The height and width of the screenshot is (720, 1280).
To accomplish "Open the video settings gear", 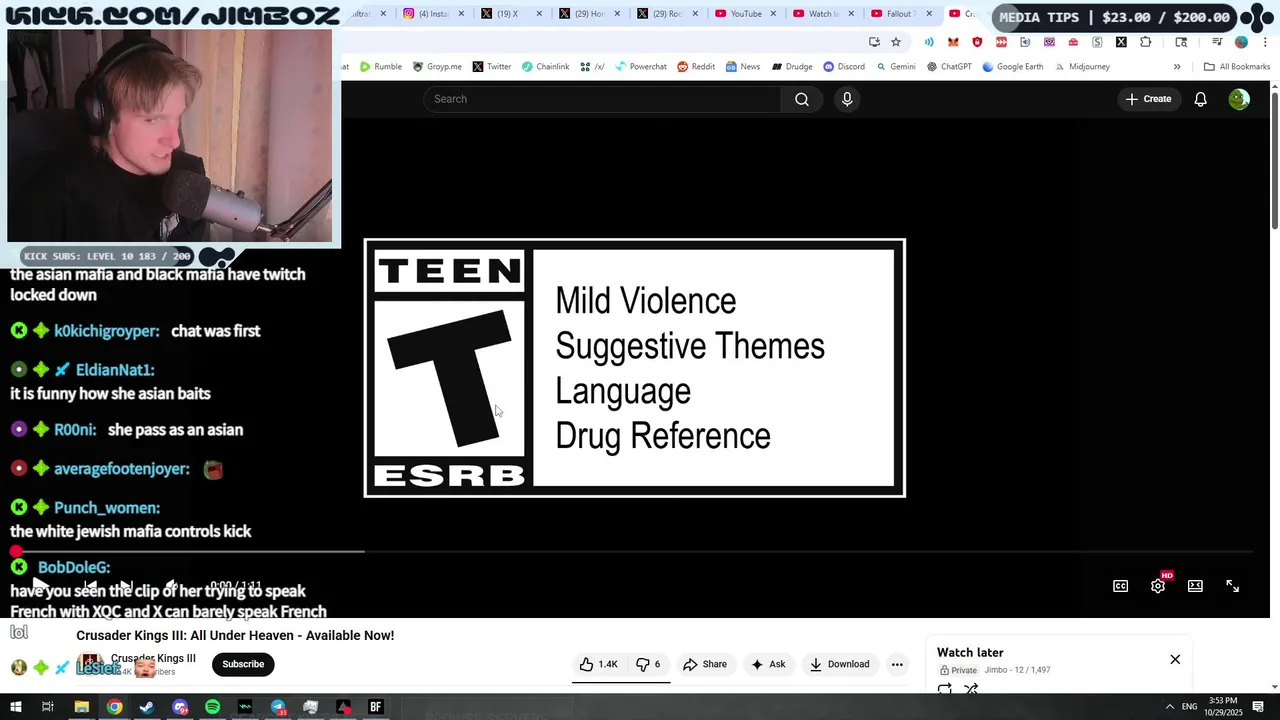I will pyautogui.click(x=1158, y=586).
